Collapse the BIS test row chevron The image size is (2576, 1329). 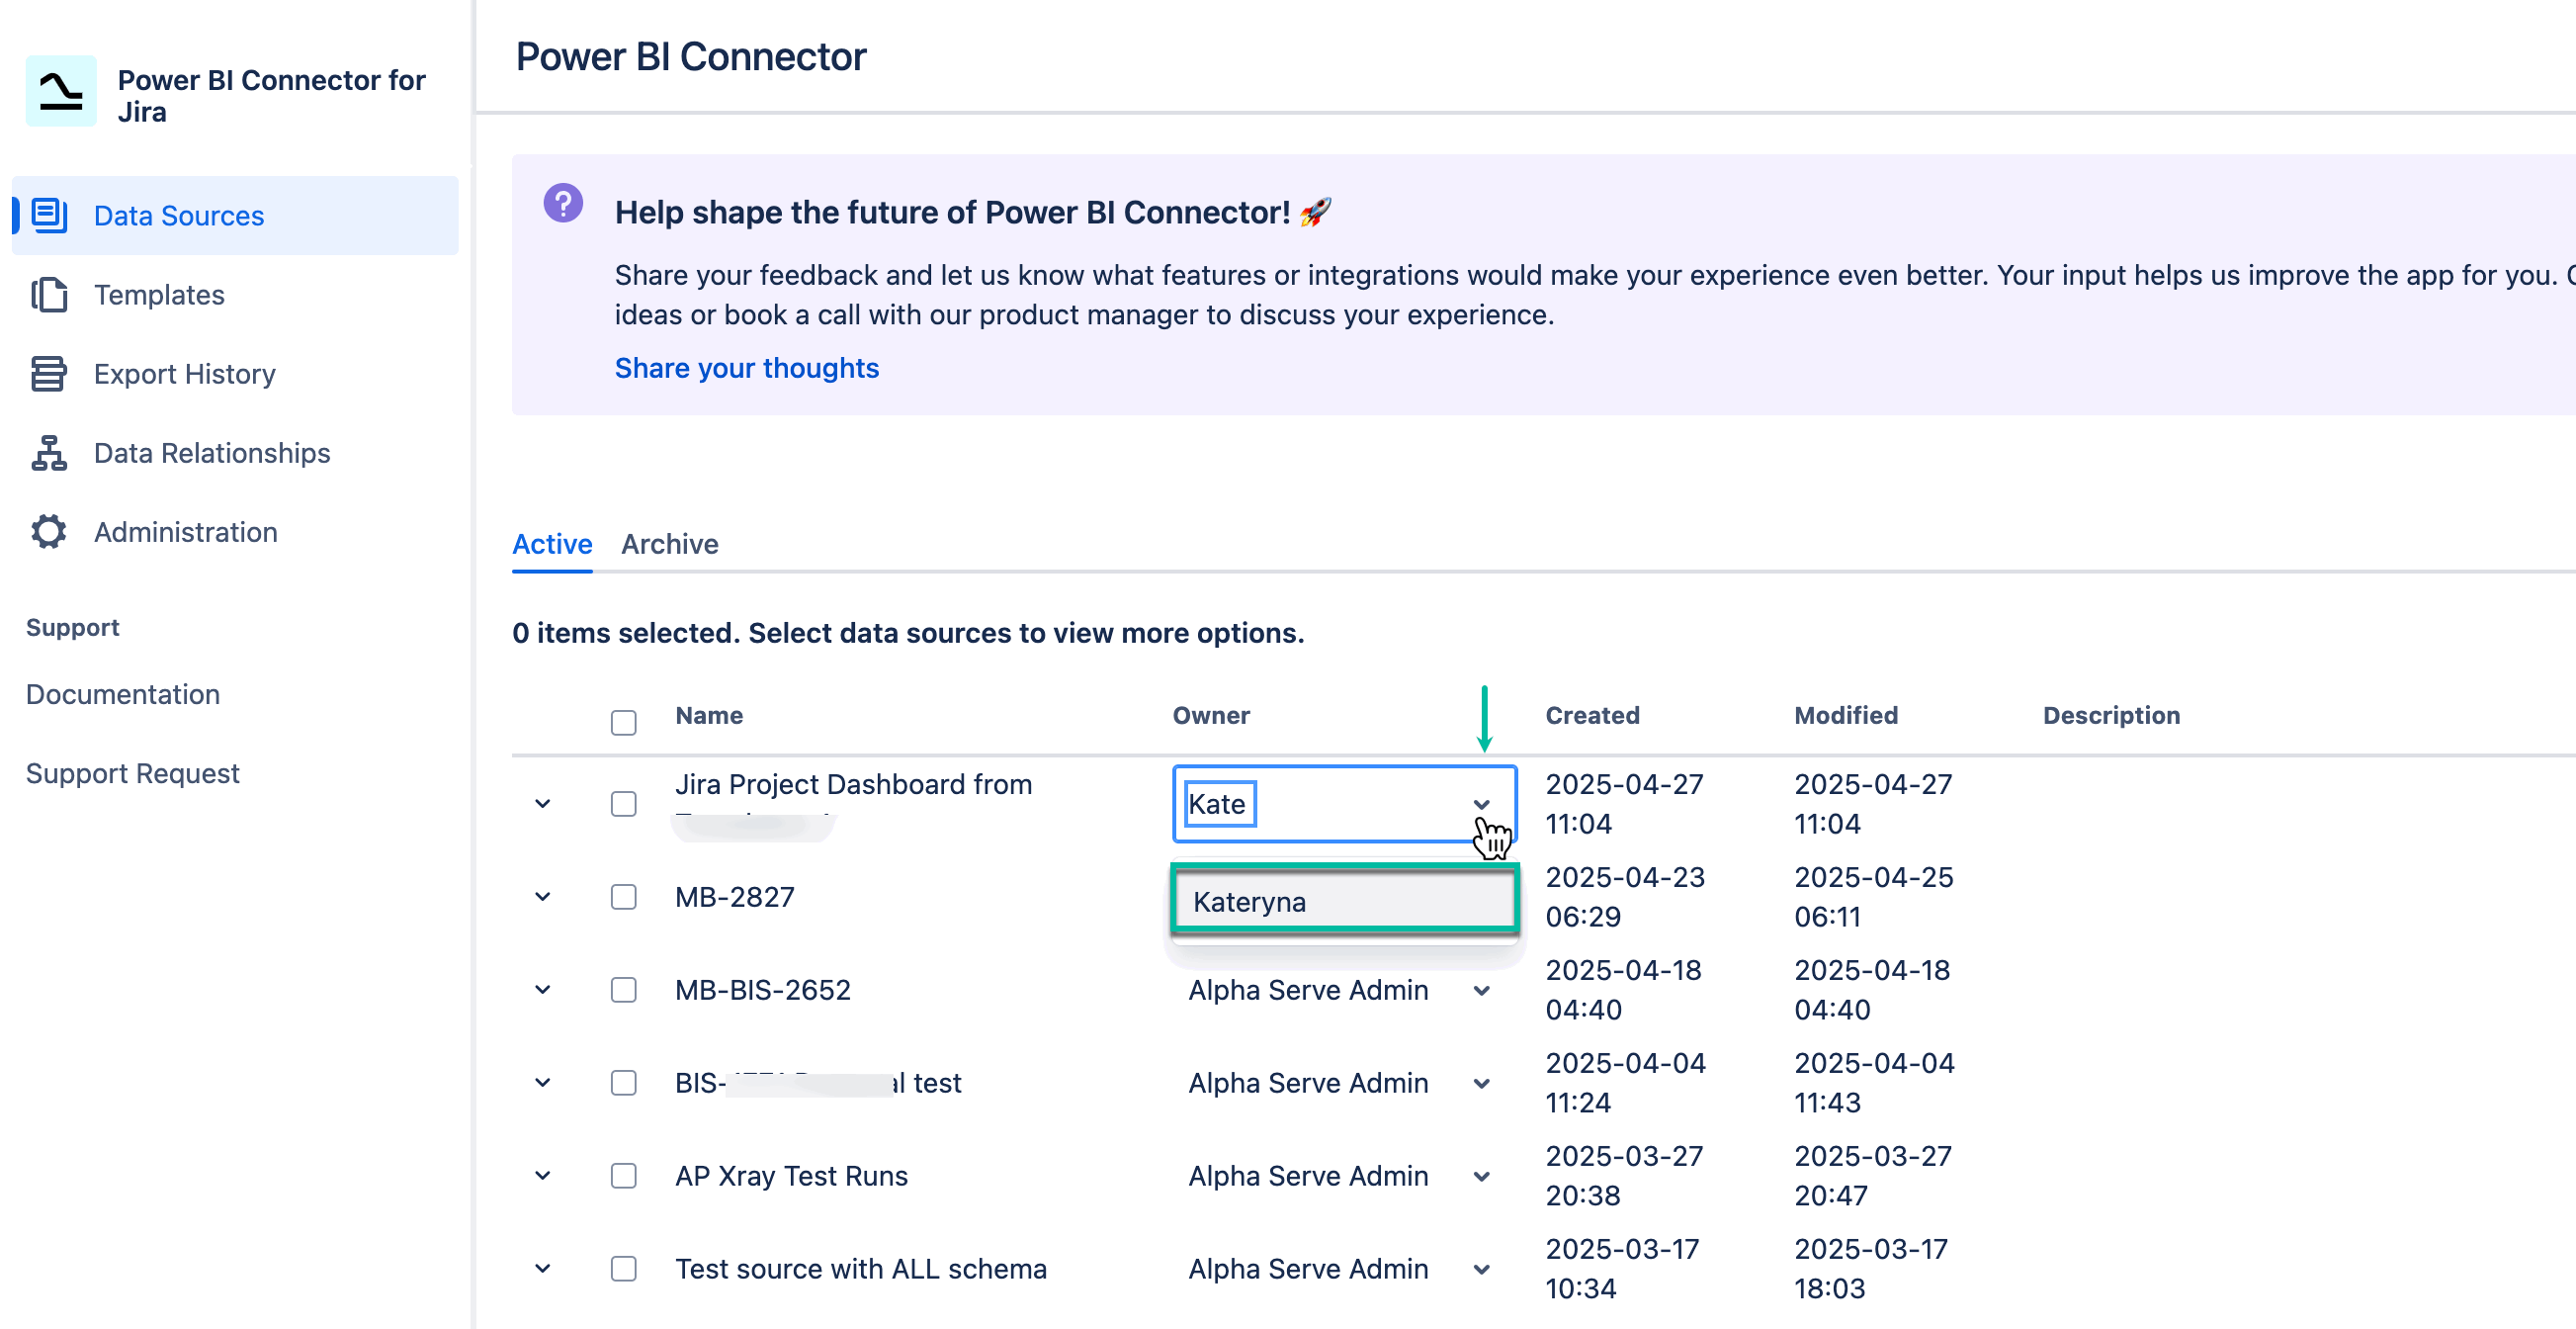pyautogui.click(x=543, y=1083)
